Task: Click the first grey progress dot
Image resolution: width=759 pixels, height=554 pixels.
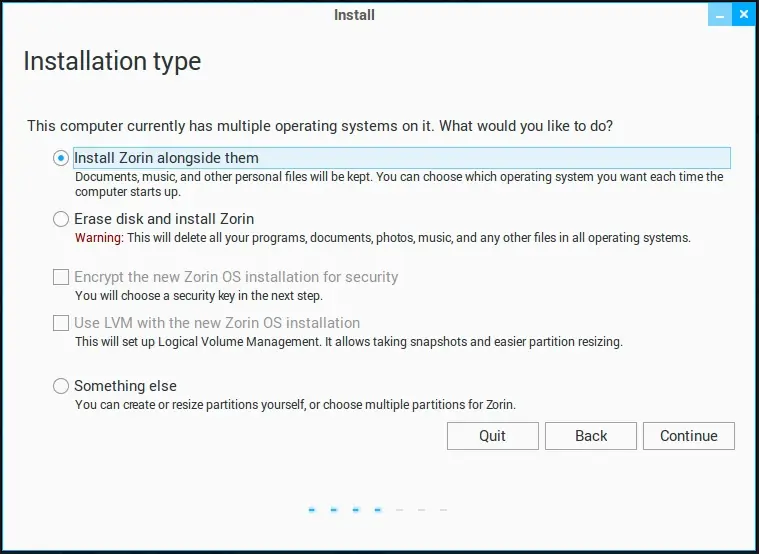Action: click(400, 510)
